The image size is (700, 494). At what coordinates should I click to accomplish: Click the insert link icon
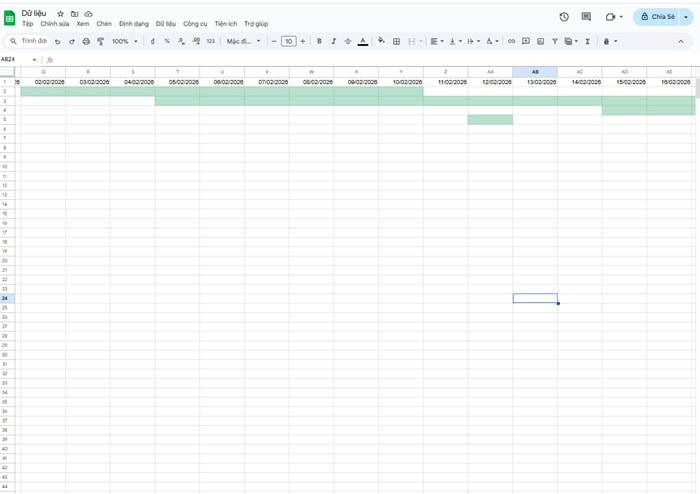pyautogui.click(x=512, y=41)
